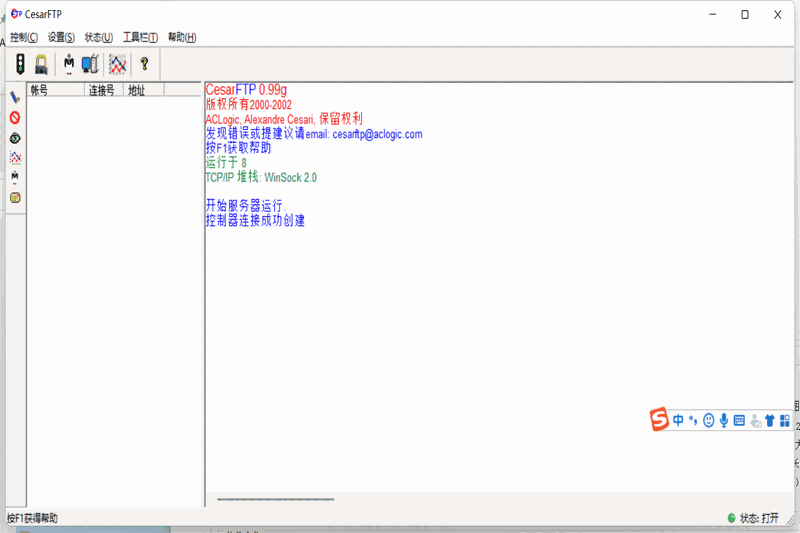Toggle punctuation mode on the Sogou IME bar
800x533 pixels.
[x=693, y=420]
